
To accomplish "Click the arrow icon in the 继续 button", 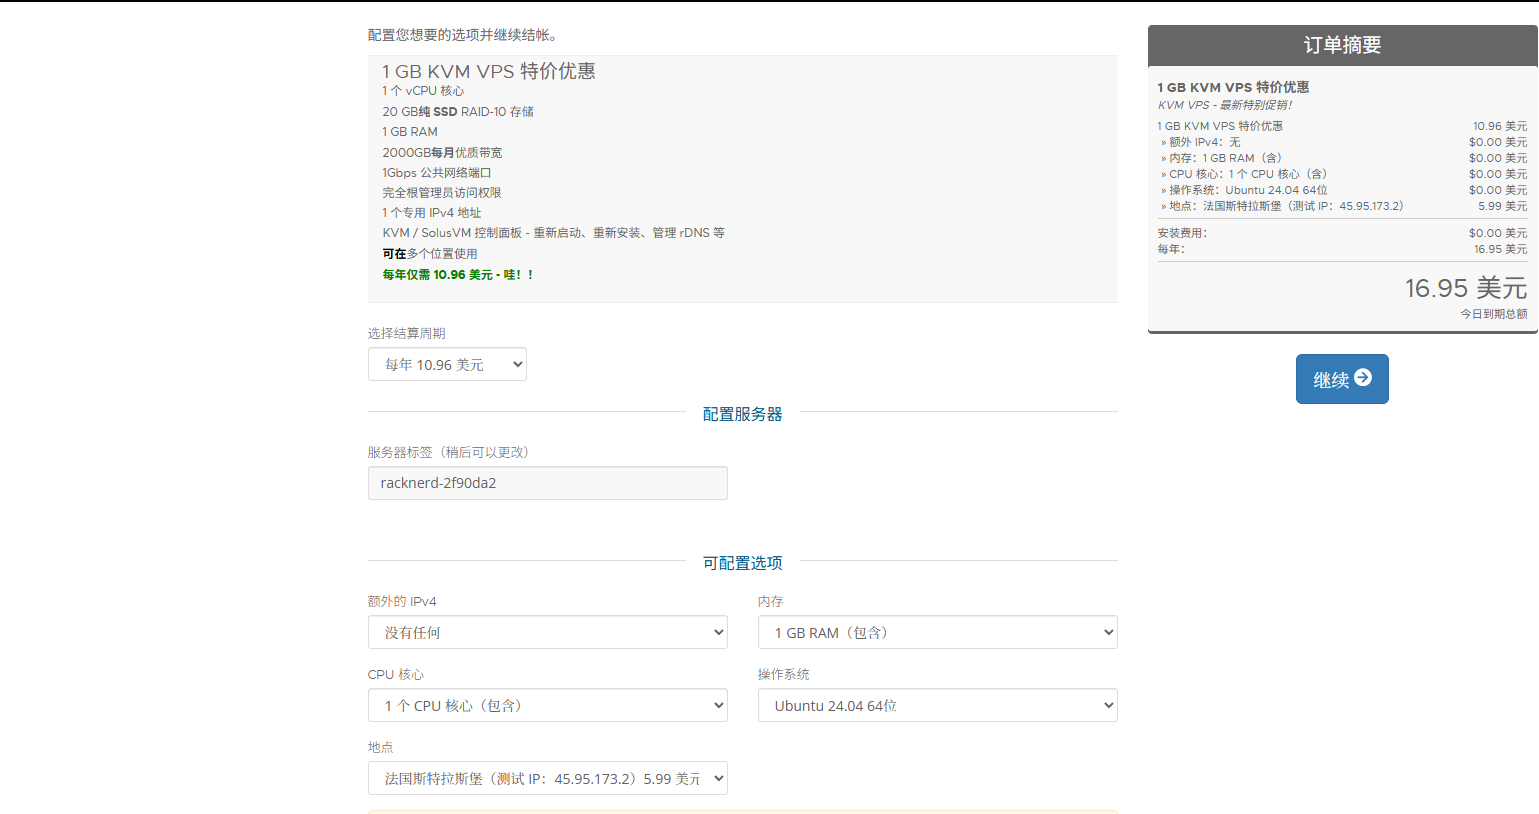I will (x=1363, y=378).
